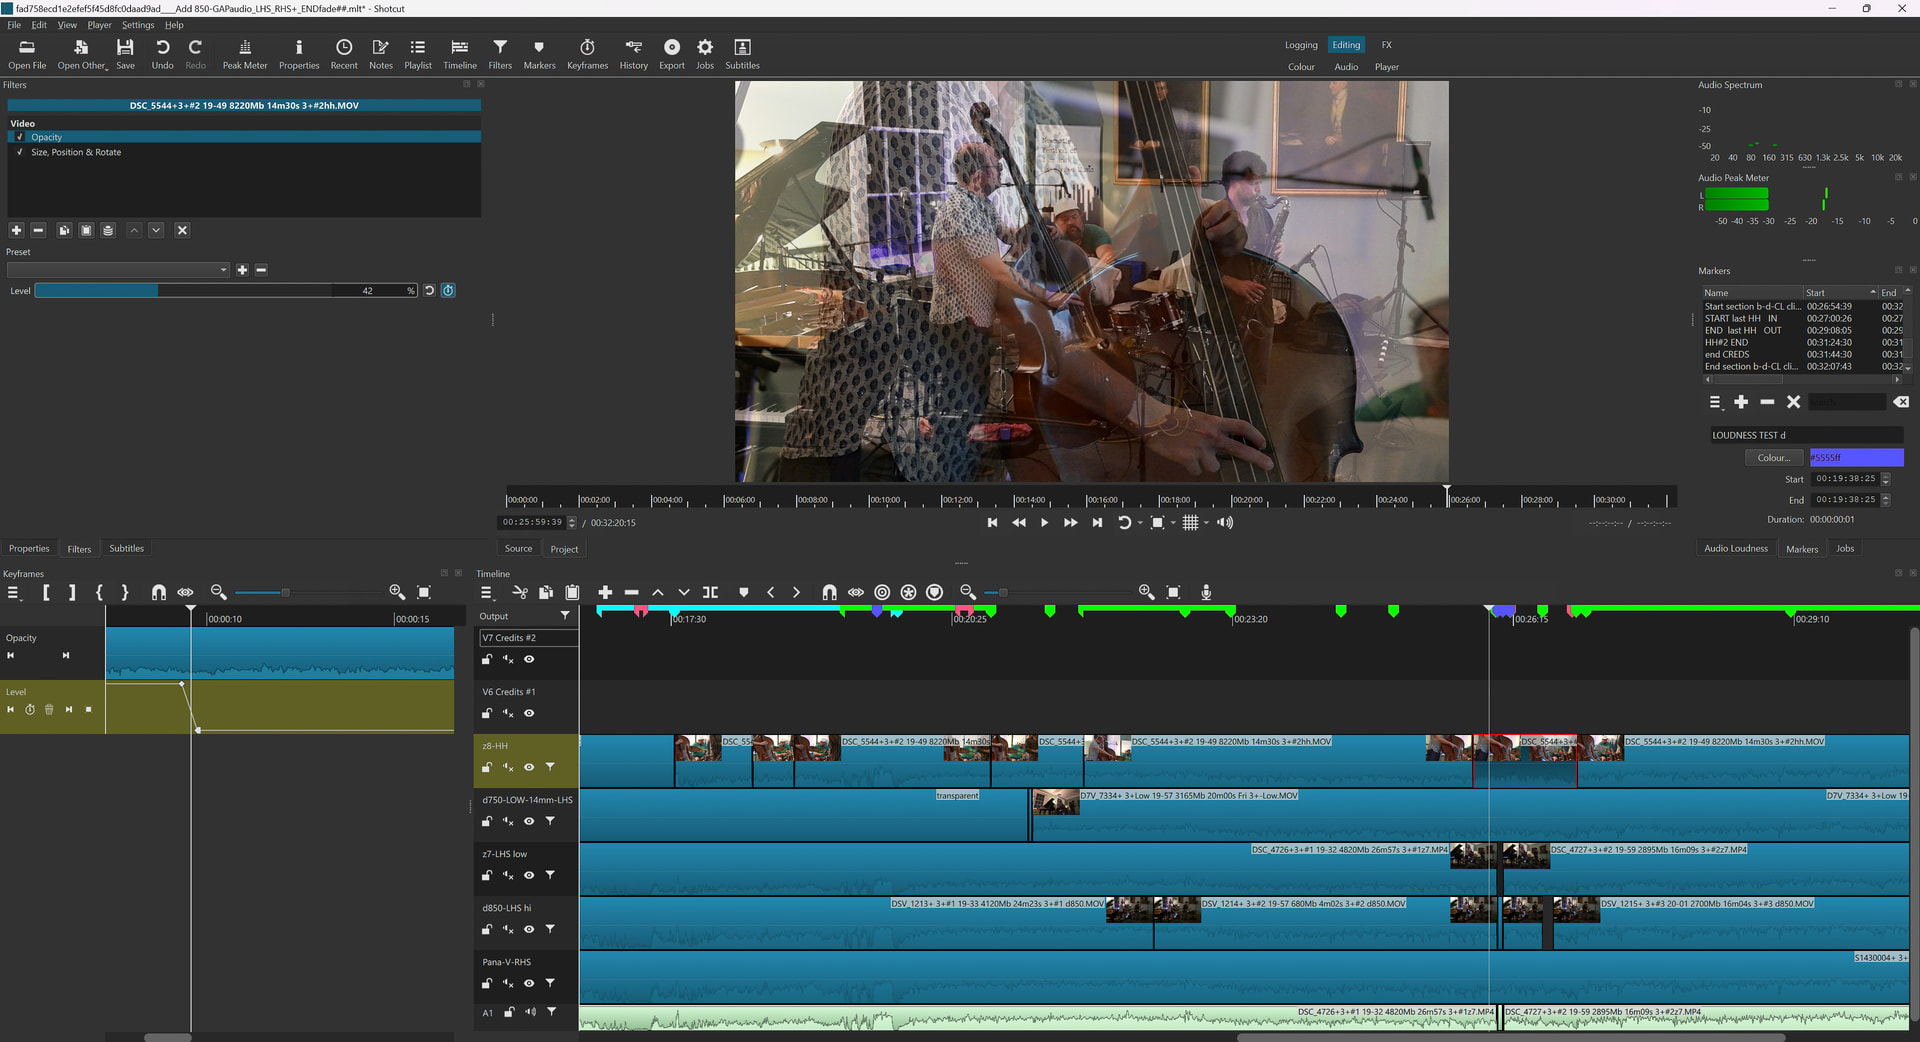The width and height of the screenshot is (1920, 1042).
Task: Open the Settings menu
Action: coord(138,25)
